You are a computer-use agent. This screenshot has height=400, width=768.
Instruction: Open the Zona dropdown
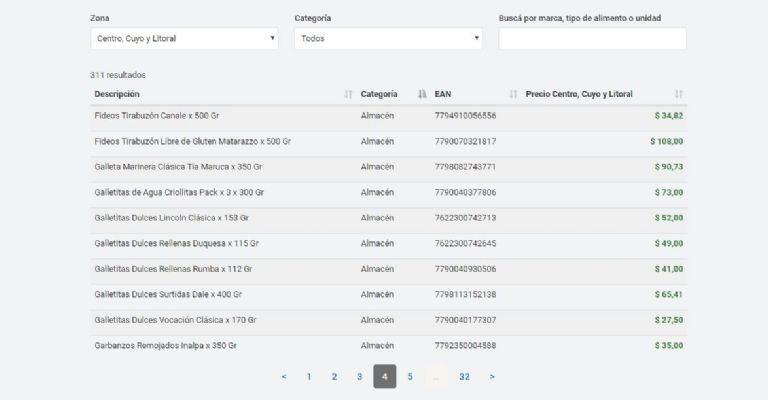184,39
